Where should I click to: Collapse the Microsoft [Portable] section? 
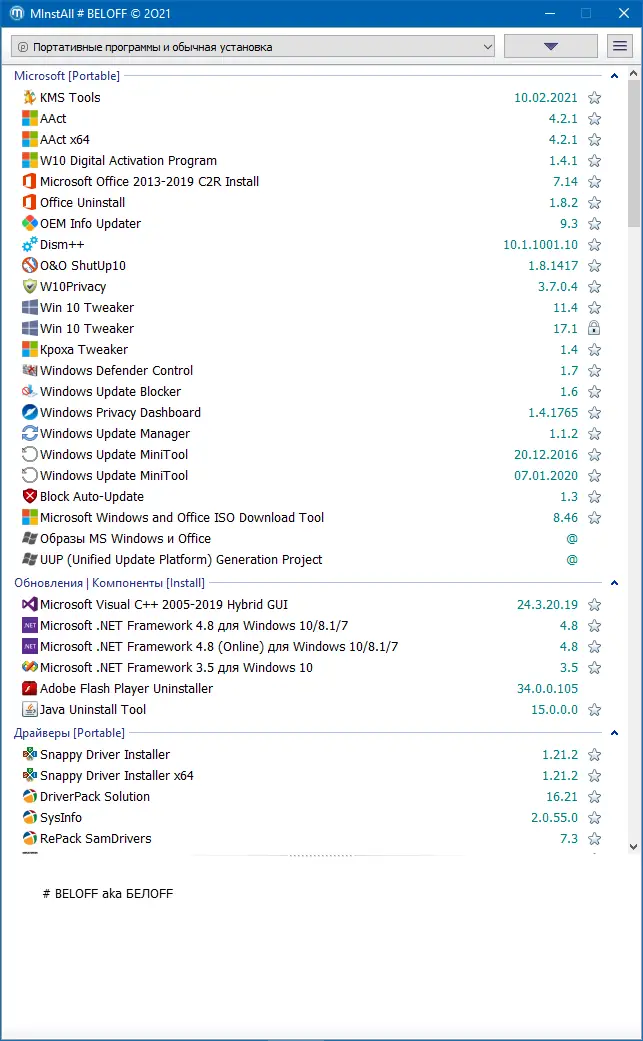614,76
